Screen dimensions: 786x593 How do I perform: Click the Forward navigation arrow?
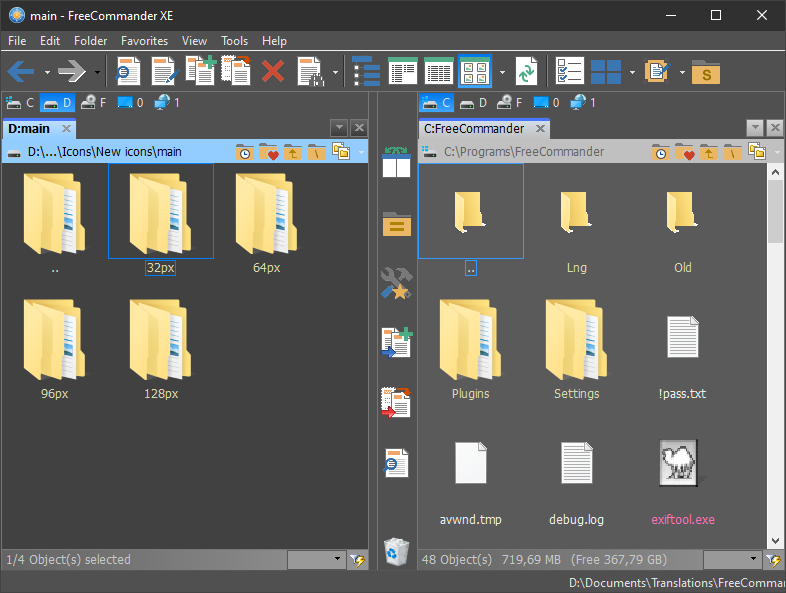pyautogui.click(x=72, y=72)
